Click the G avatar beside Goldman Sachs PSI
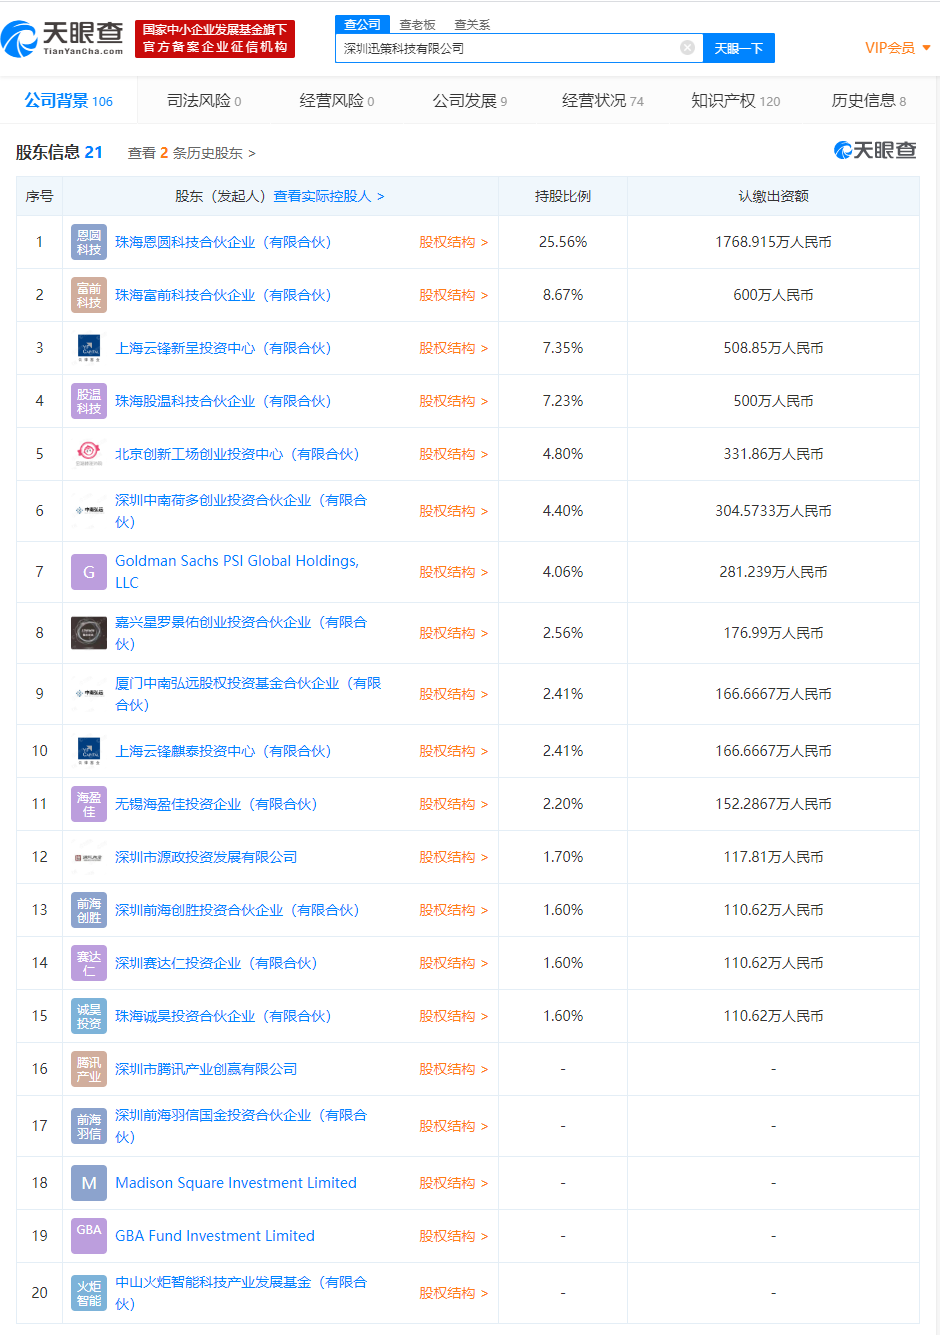 tap(89, 572)
